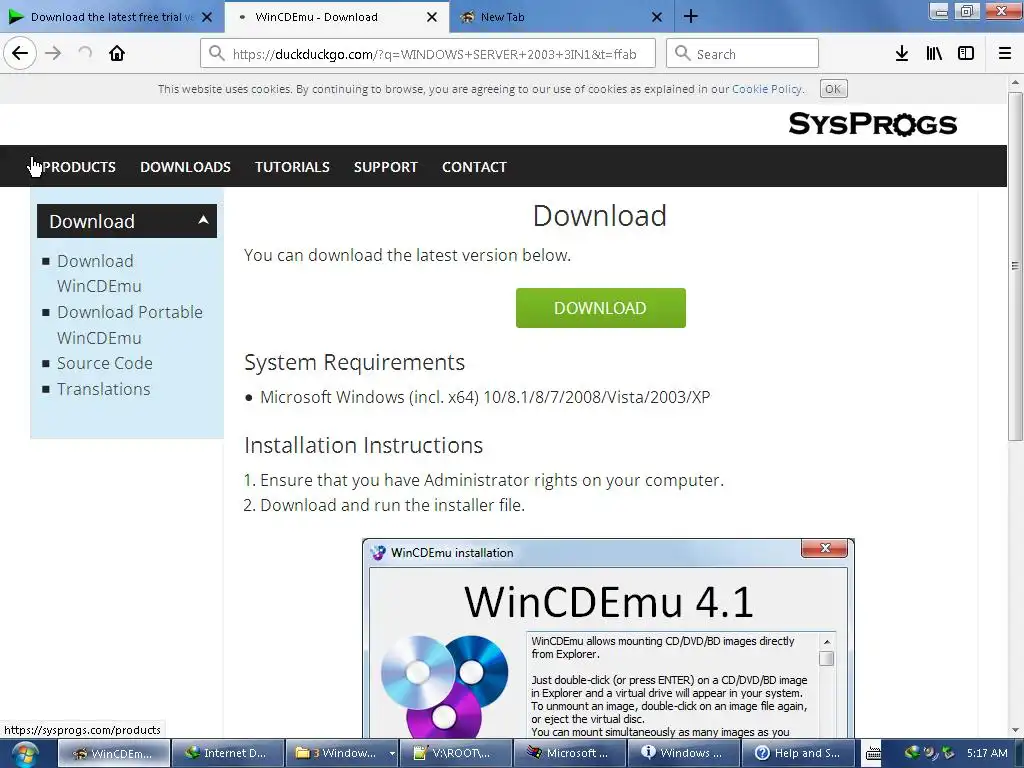
Task: Switch to Microsoft ... taskbar button
Action: click(569, 753)
